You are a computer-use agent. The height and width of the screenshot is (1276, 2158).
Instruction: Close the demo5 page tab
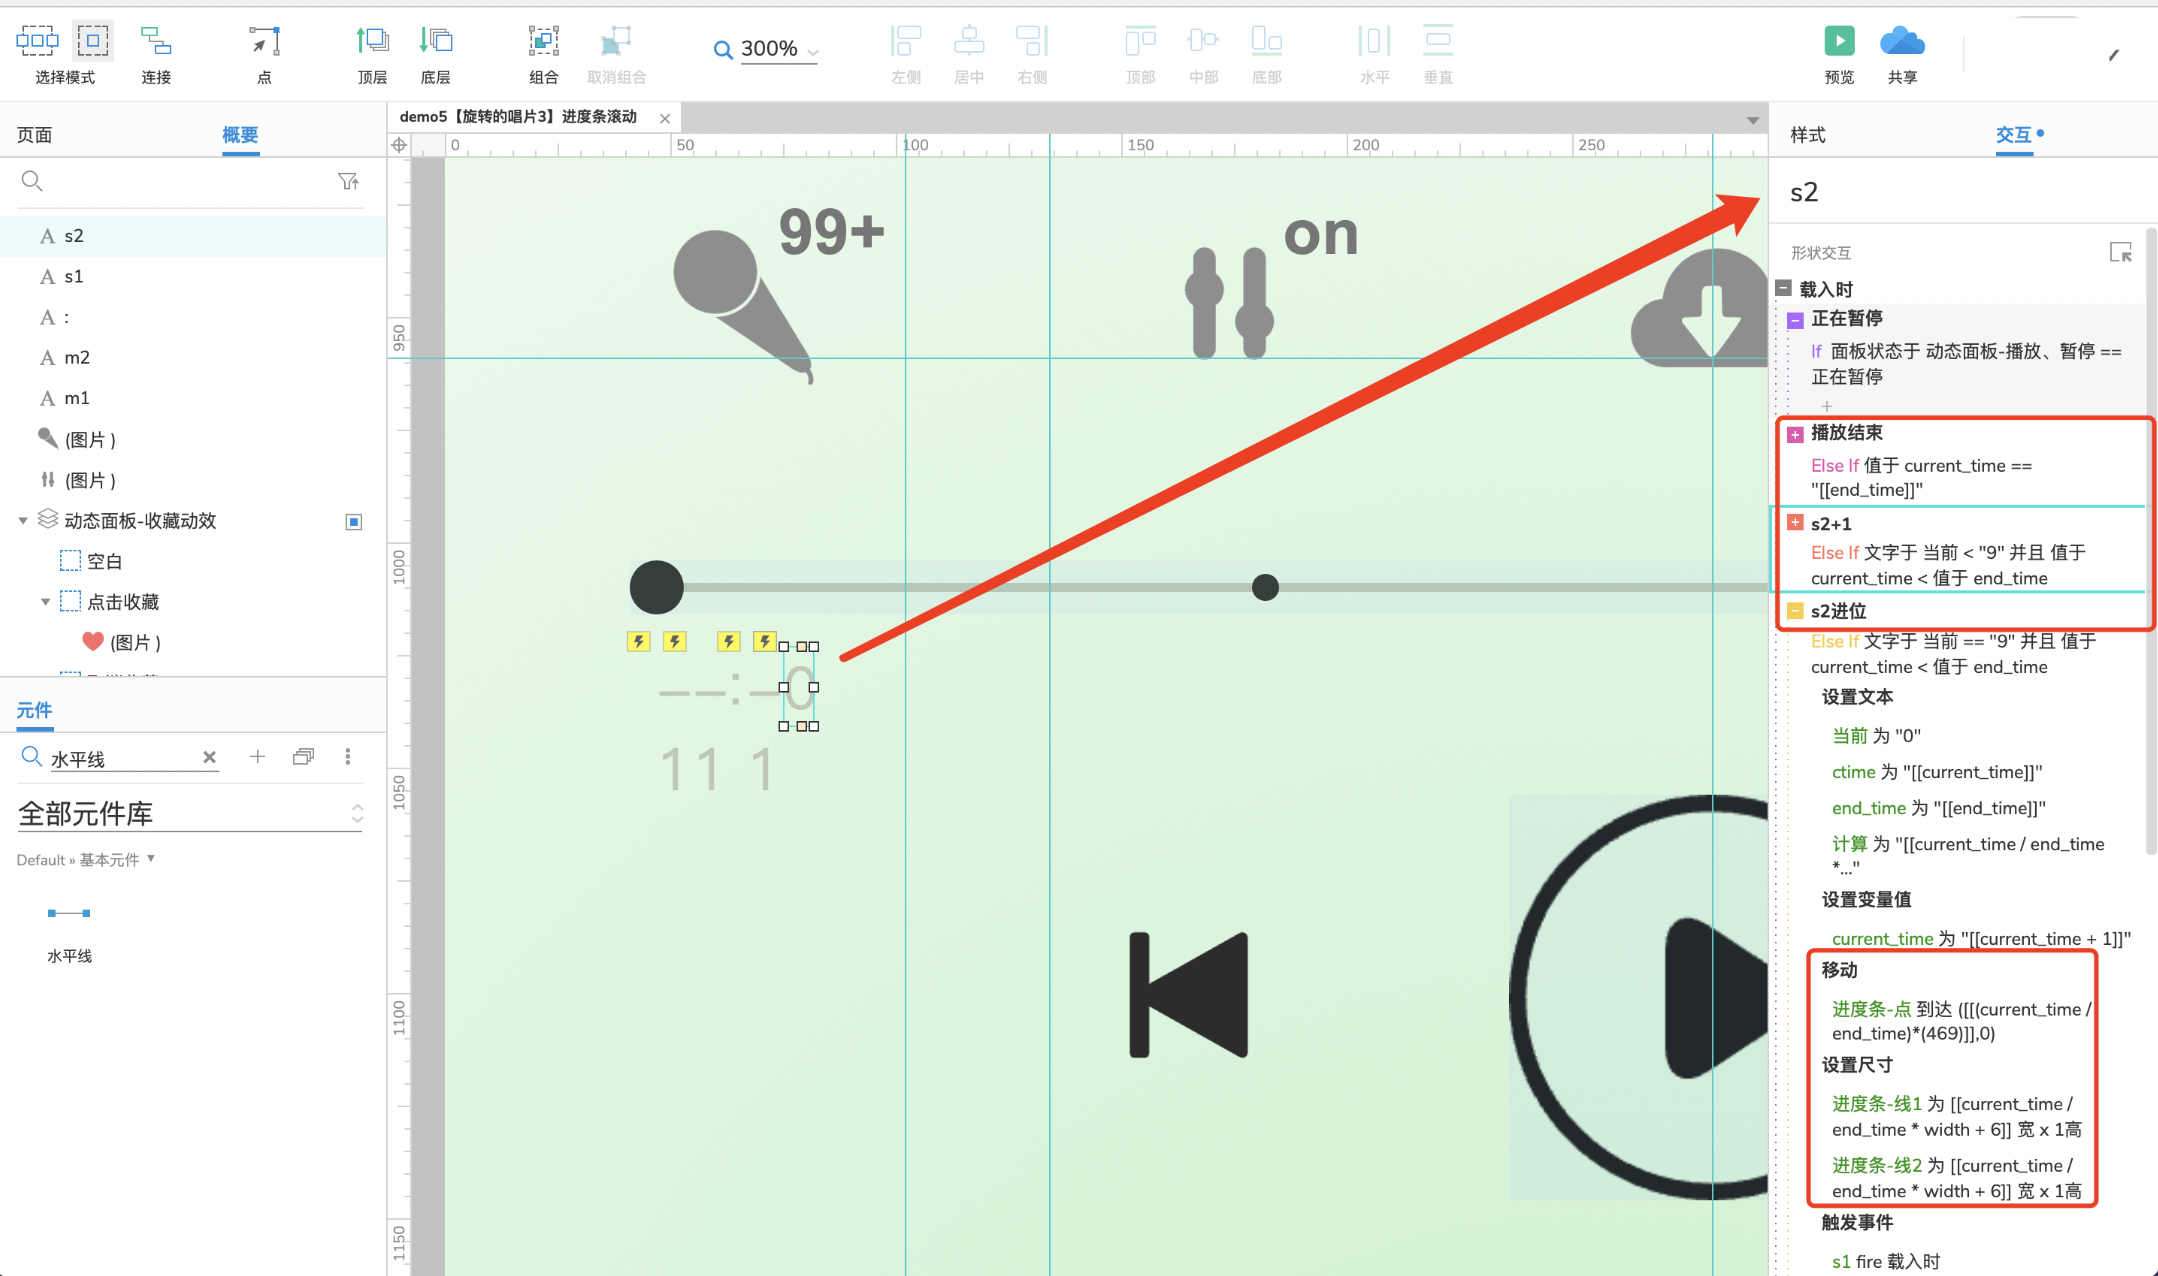[665, 118]
